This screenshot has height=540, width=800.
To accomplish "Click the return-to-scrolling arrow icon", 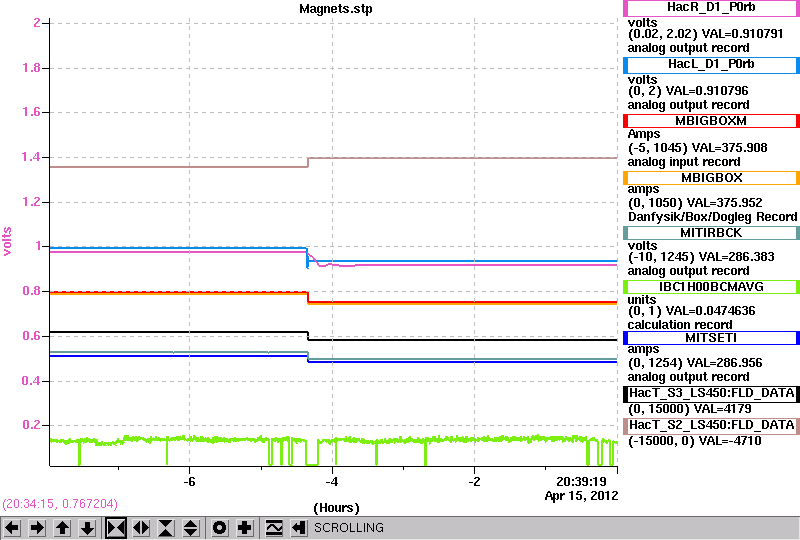I will pyautogui.click(x=298, y=528).
